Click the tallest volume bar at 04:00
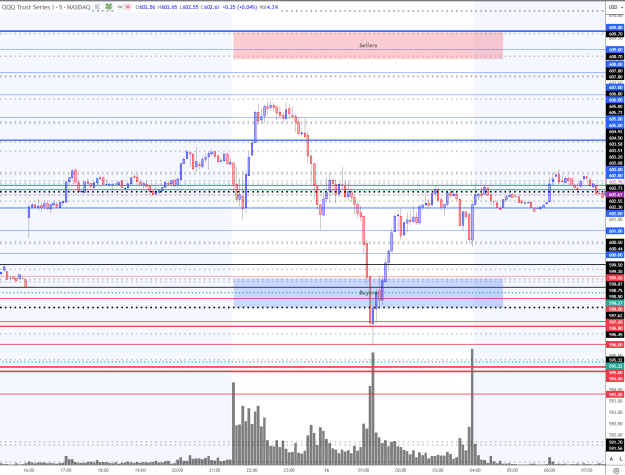Image resolution: width=625 pixels, height=475 pixels. (472, 406)
